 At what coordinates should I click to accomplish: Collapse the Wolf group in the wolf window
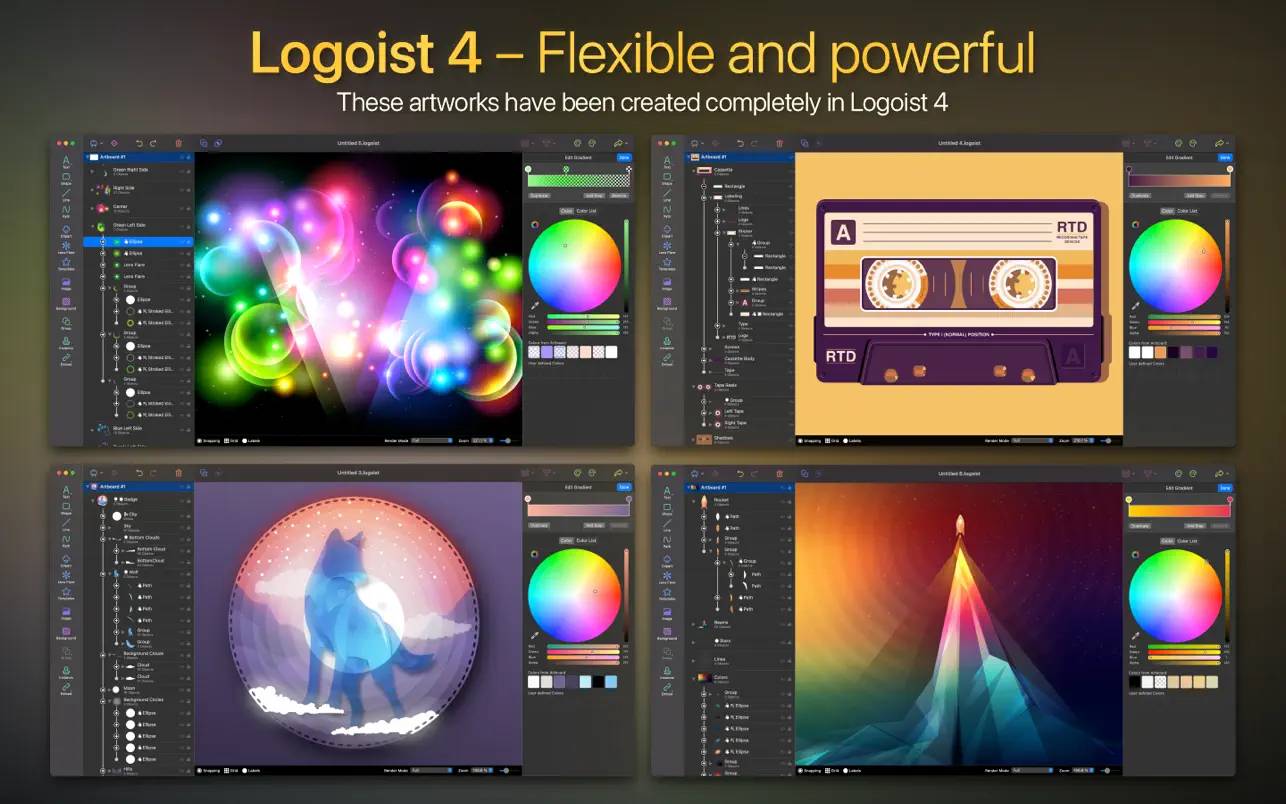point(110,573)
